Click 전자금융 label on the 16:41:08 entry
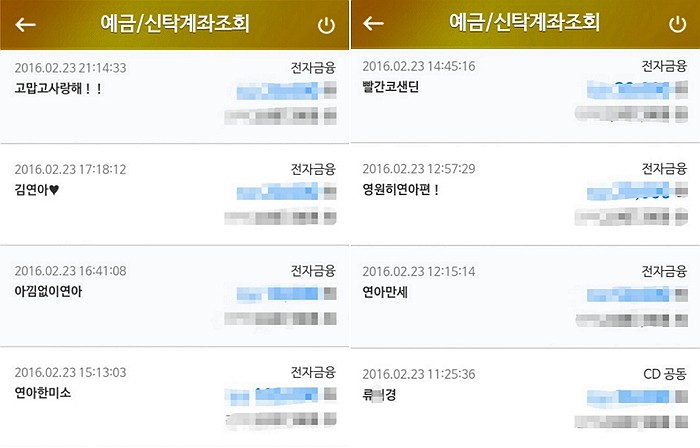Screen dimensions: 700x448 tap(313, 271)
